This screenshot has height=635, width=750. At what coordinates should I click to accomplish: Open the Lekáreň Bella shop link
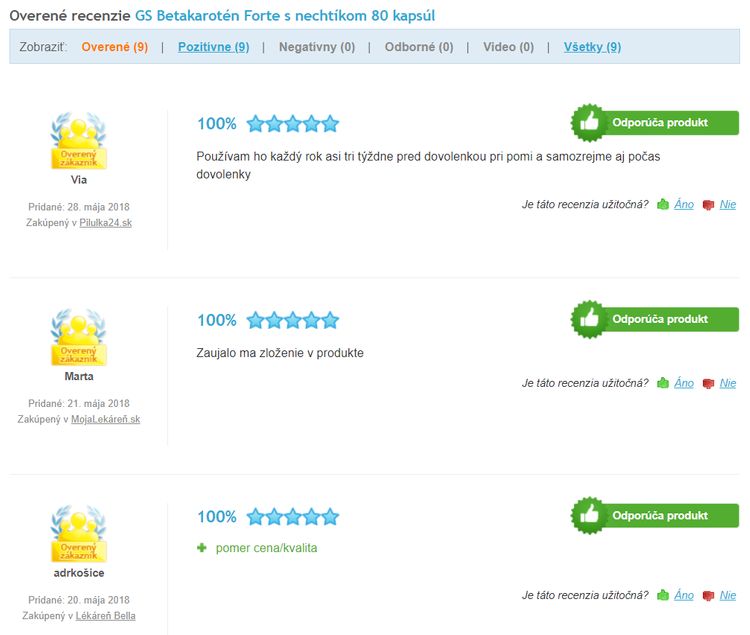tap(105, 616)
